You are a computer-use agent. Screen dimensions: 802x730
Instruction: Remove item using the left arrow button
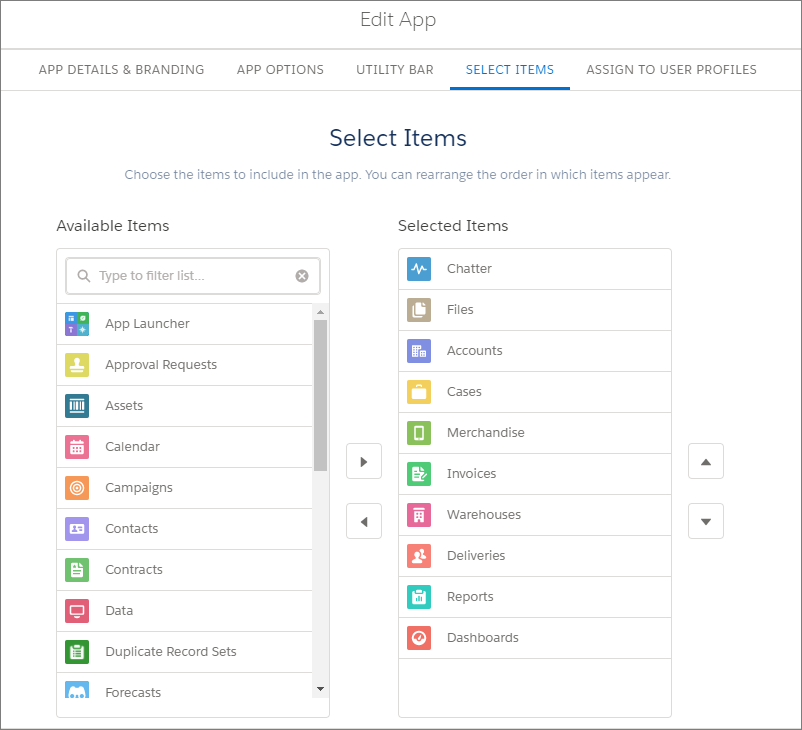[x=364, y=521]
